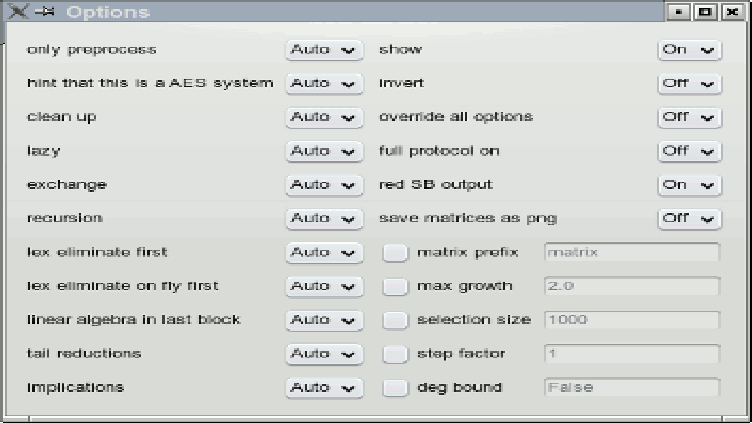Open the only preprocess dropdown

click(x=324, y=50)
